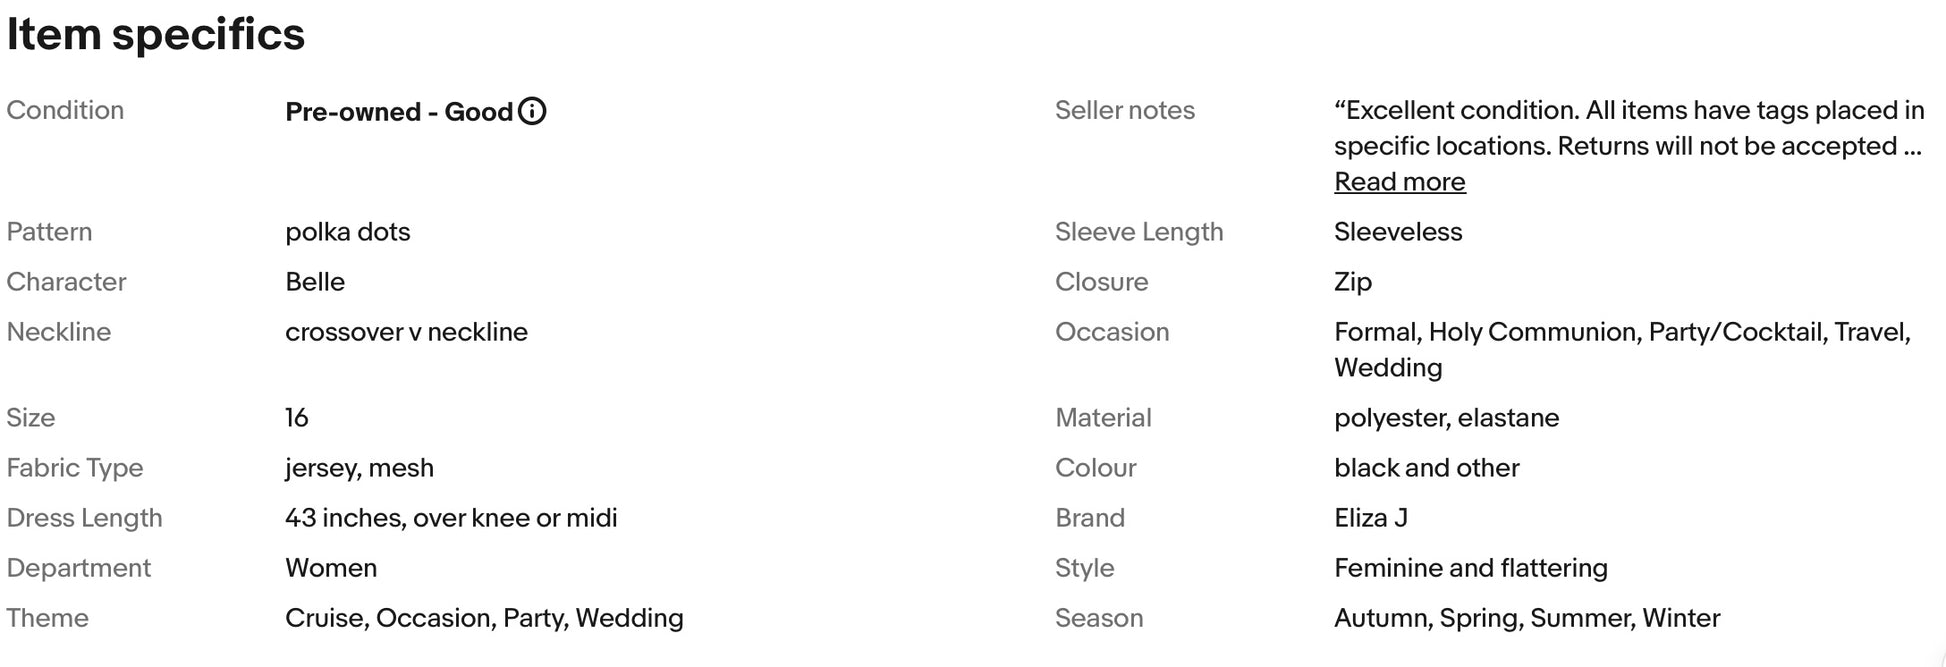This screenshot has width=1946, height=667.
Task: Click the polka dots pattern value
Action: point(347,232)
